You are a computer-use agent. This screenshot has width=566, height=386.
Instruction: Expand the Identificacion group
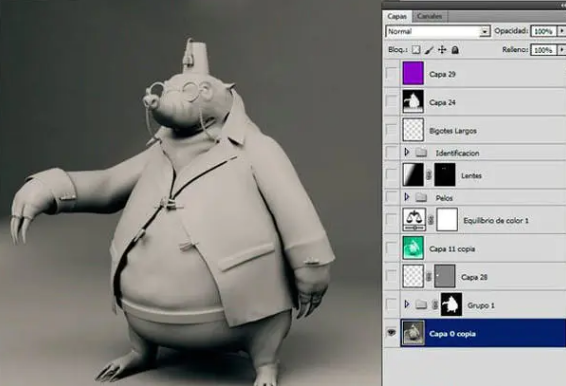pos(407,152)
